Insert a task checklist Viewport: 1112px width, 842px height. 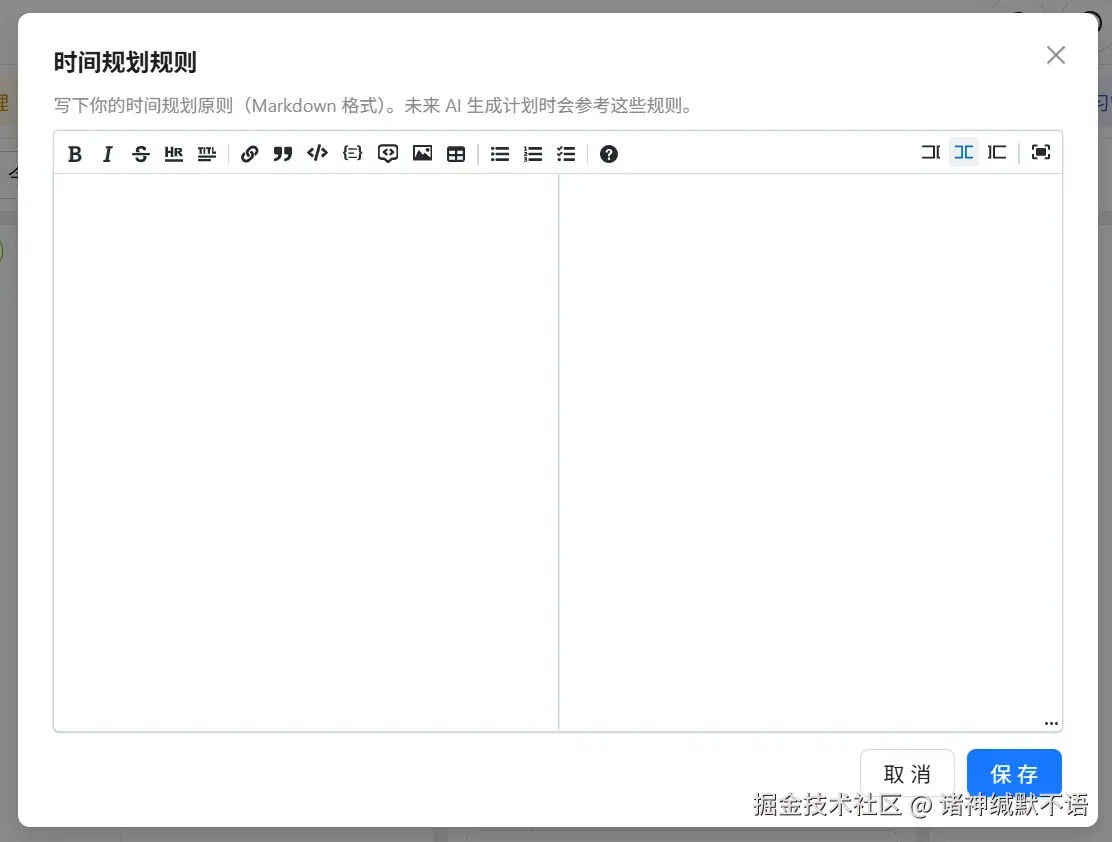tap(566, 154)
